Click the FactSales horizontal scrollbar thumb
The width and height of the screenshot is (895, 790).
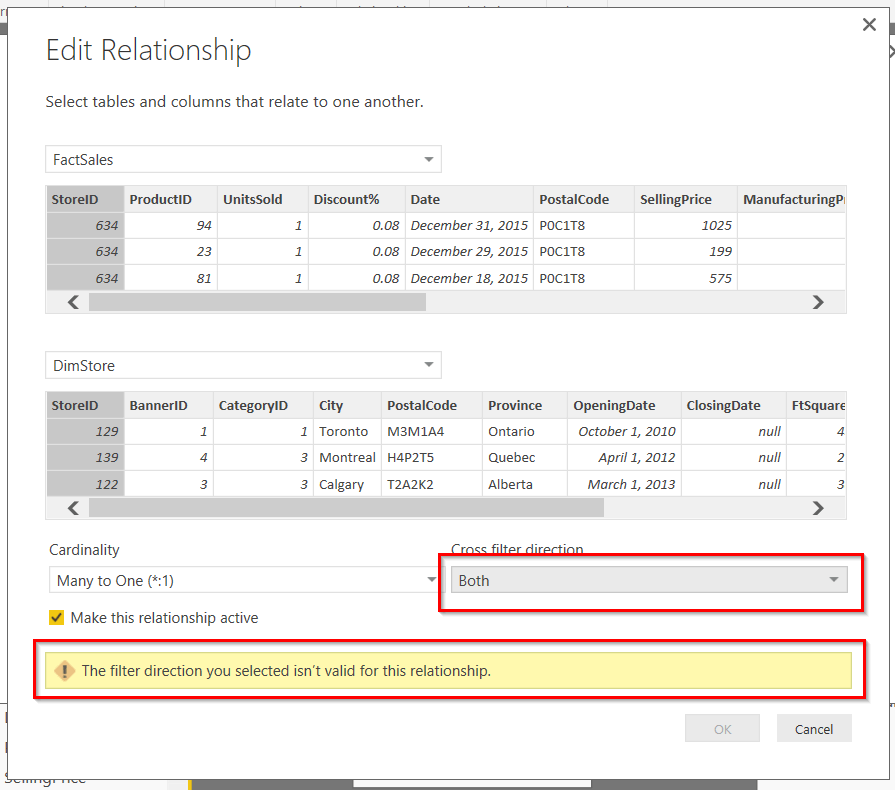tap(257, 302)
